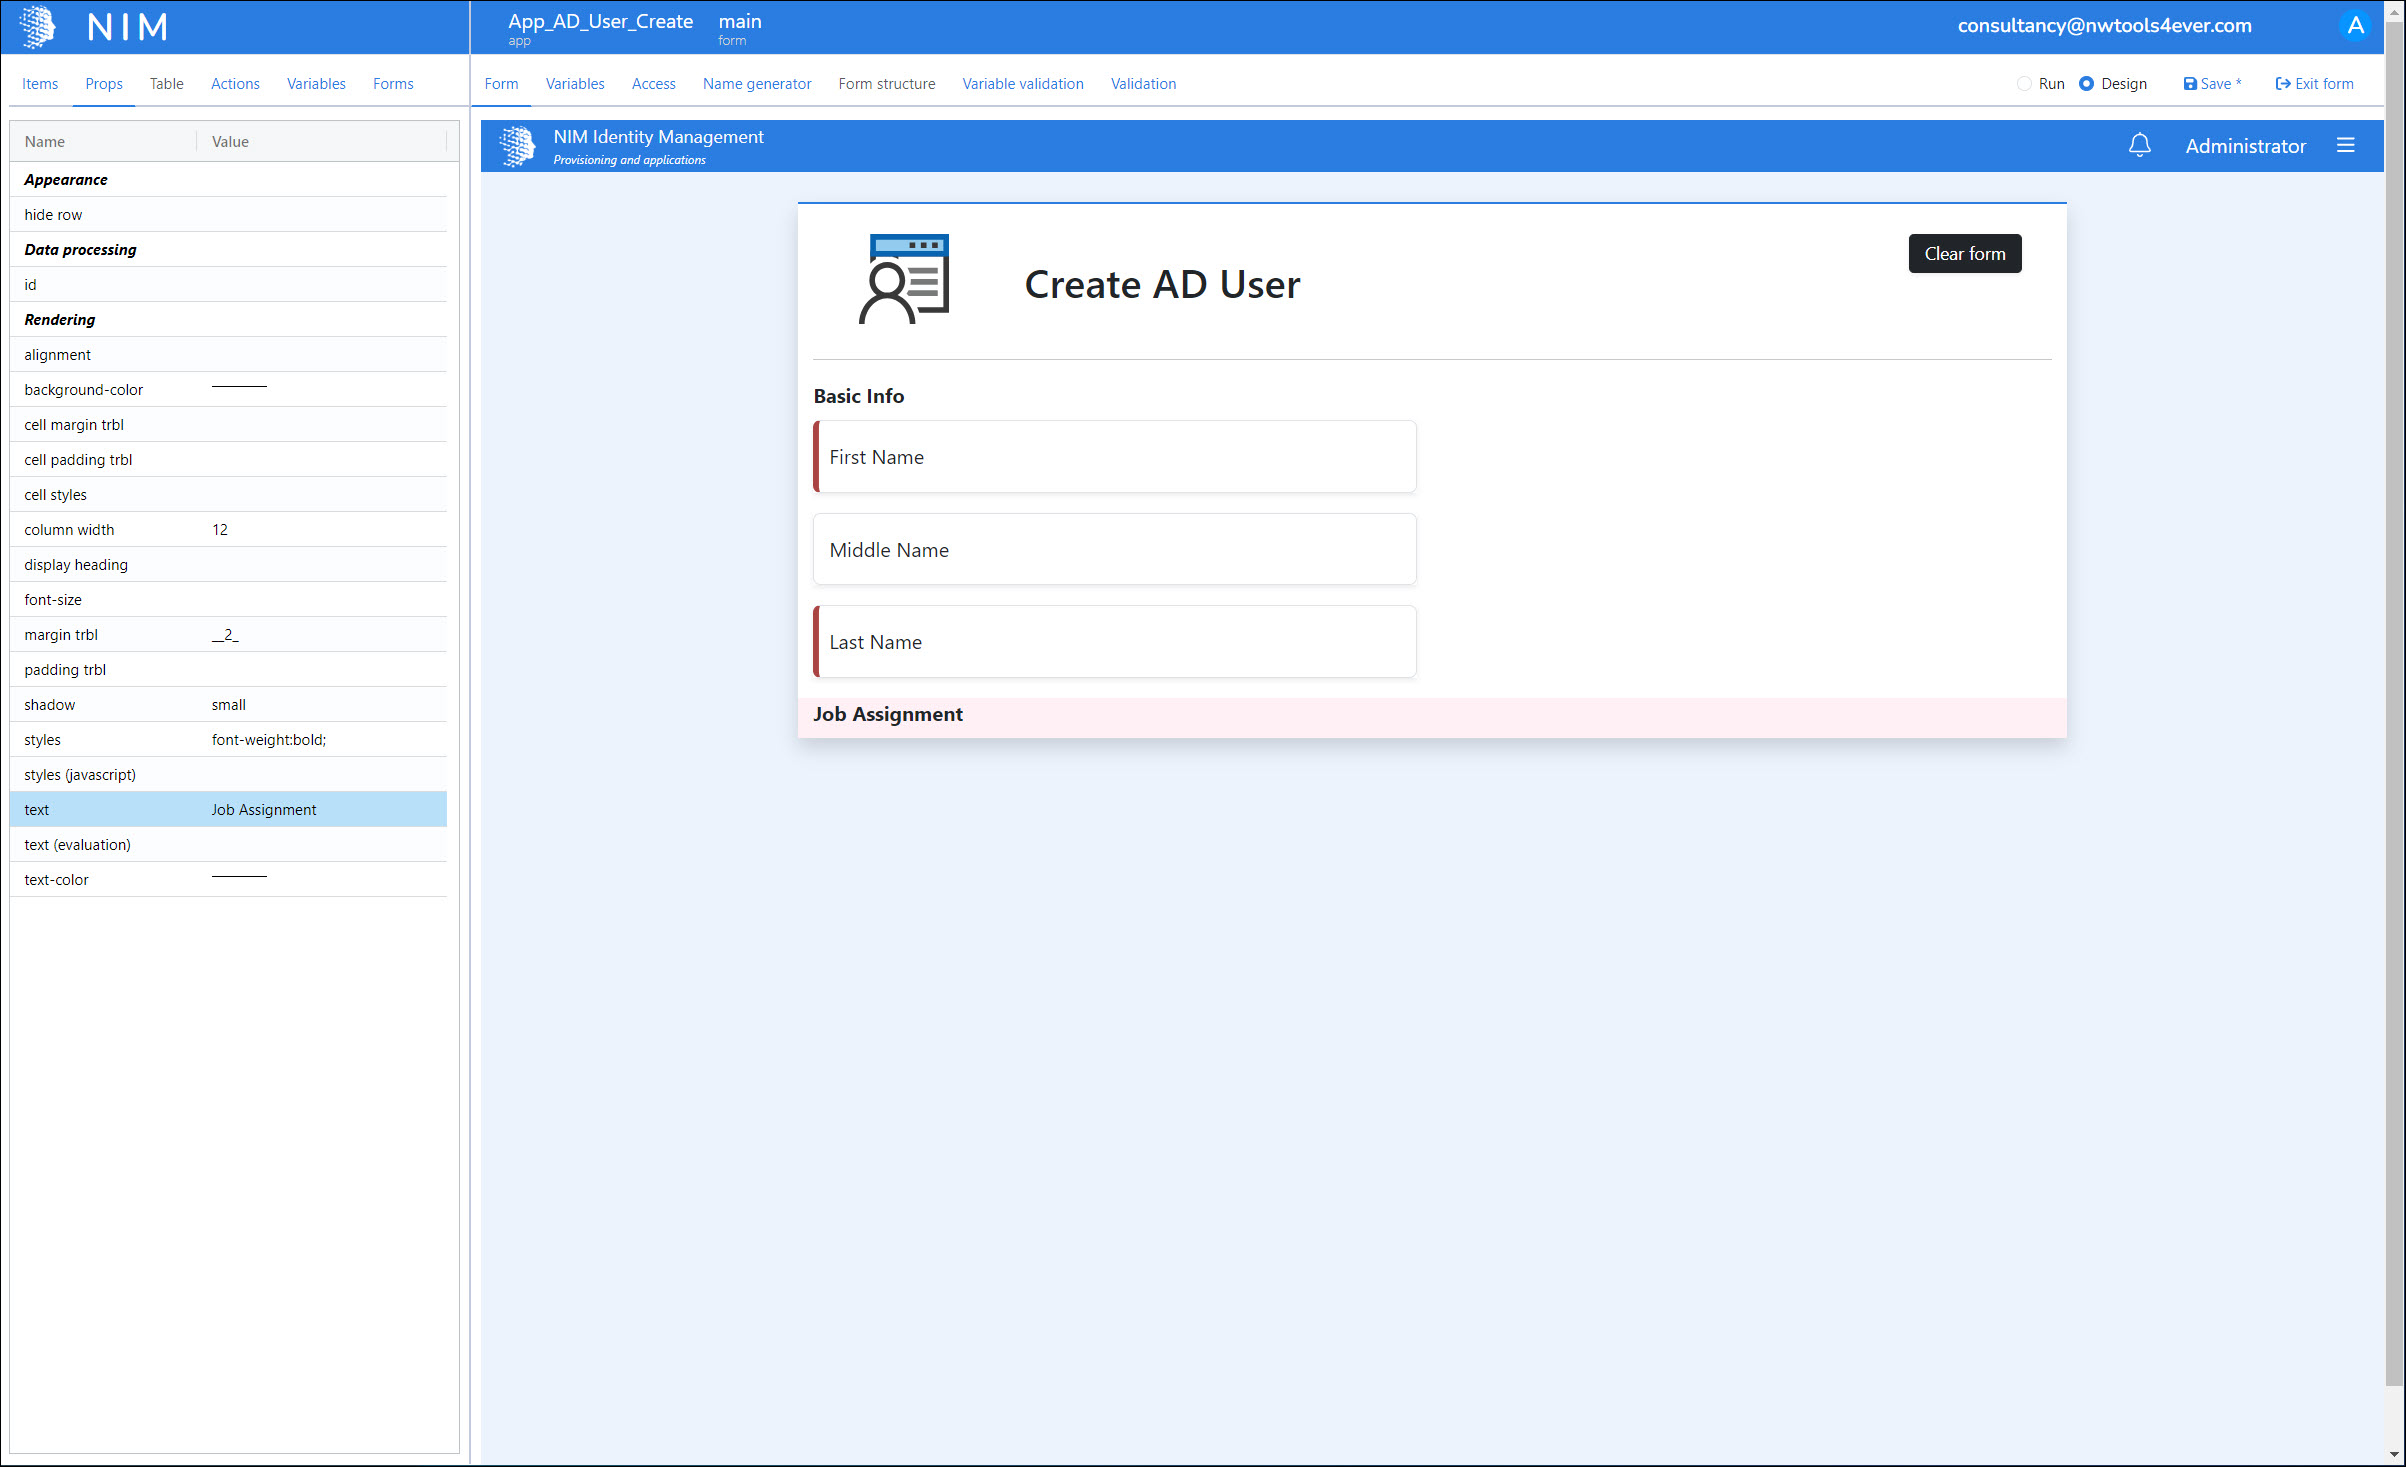The width and height of the screenshot is (2406, 1467).
Task: Click the text-color swatch value
Action: tap(239, 877)
